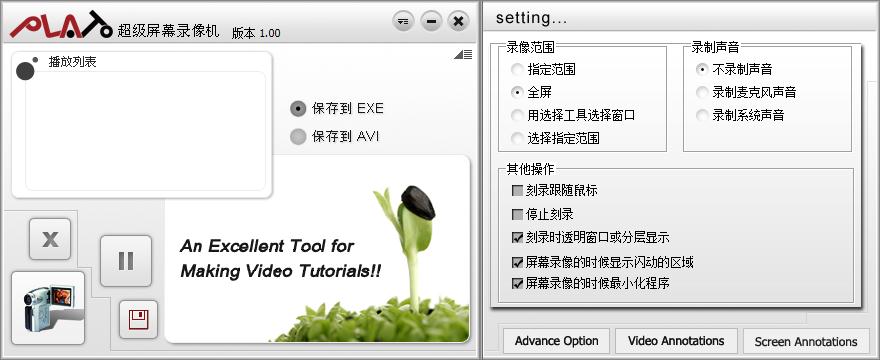Screen dimensions: 880x360
Task: Click the setting... title text
Action: (531, 18)
